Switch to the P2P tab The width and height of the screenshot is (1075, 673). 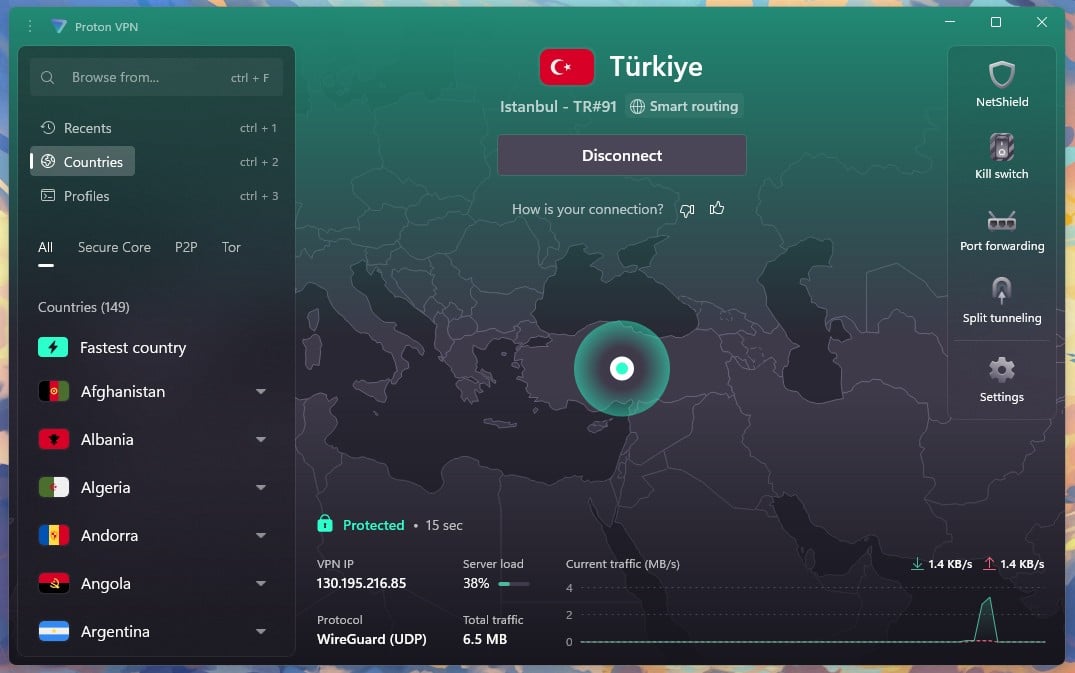point(186,247)
